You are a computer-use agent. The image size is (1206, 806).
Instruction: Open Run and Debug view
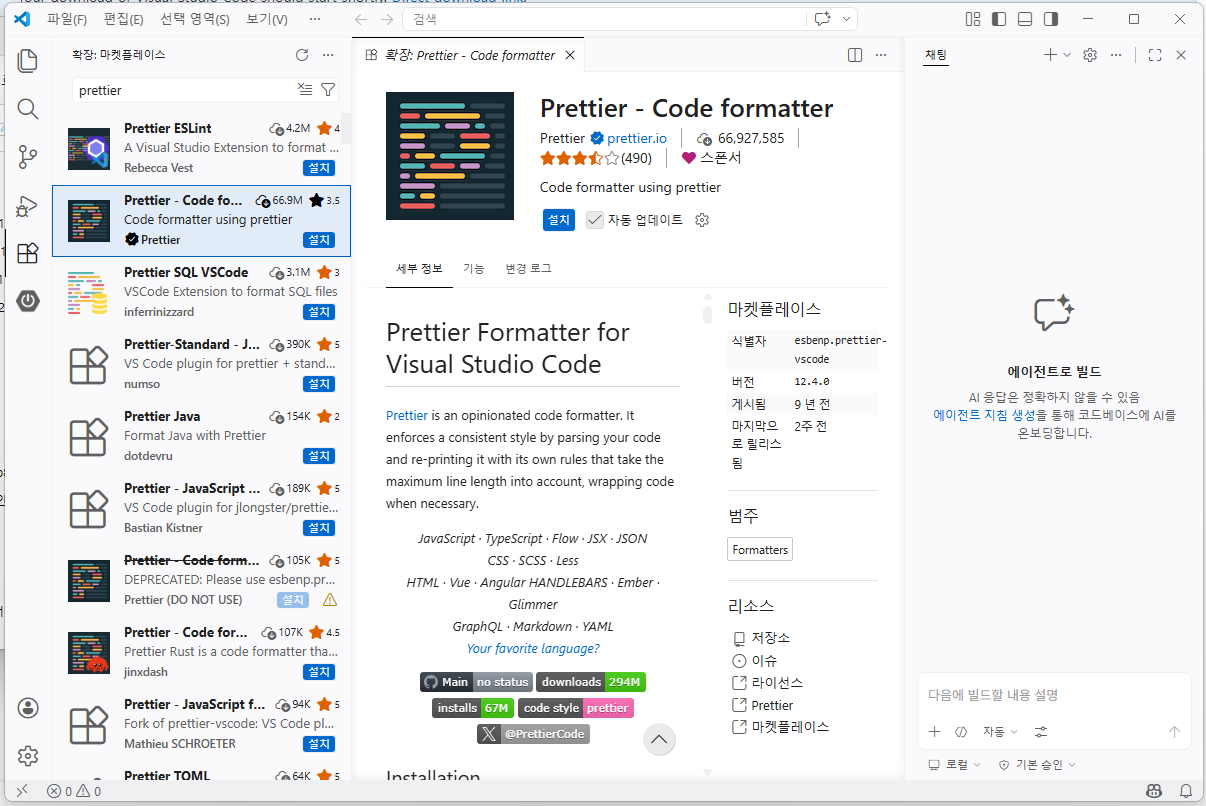28,205
